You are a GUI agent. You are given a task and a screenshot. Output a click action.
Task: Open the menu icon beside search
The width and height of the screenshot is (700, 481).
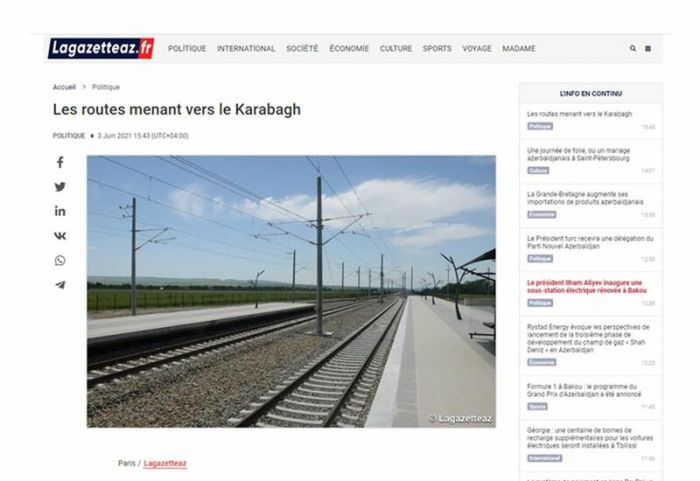click(648, 48)
